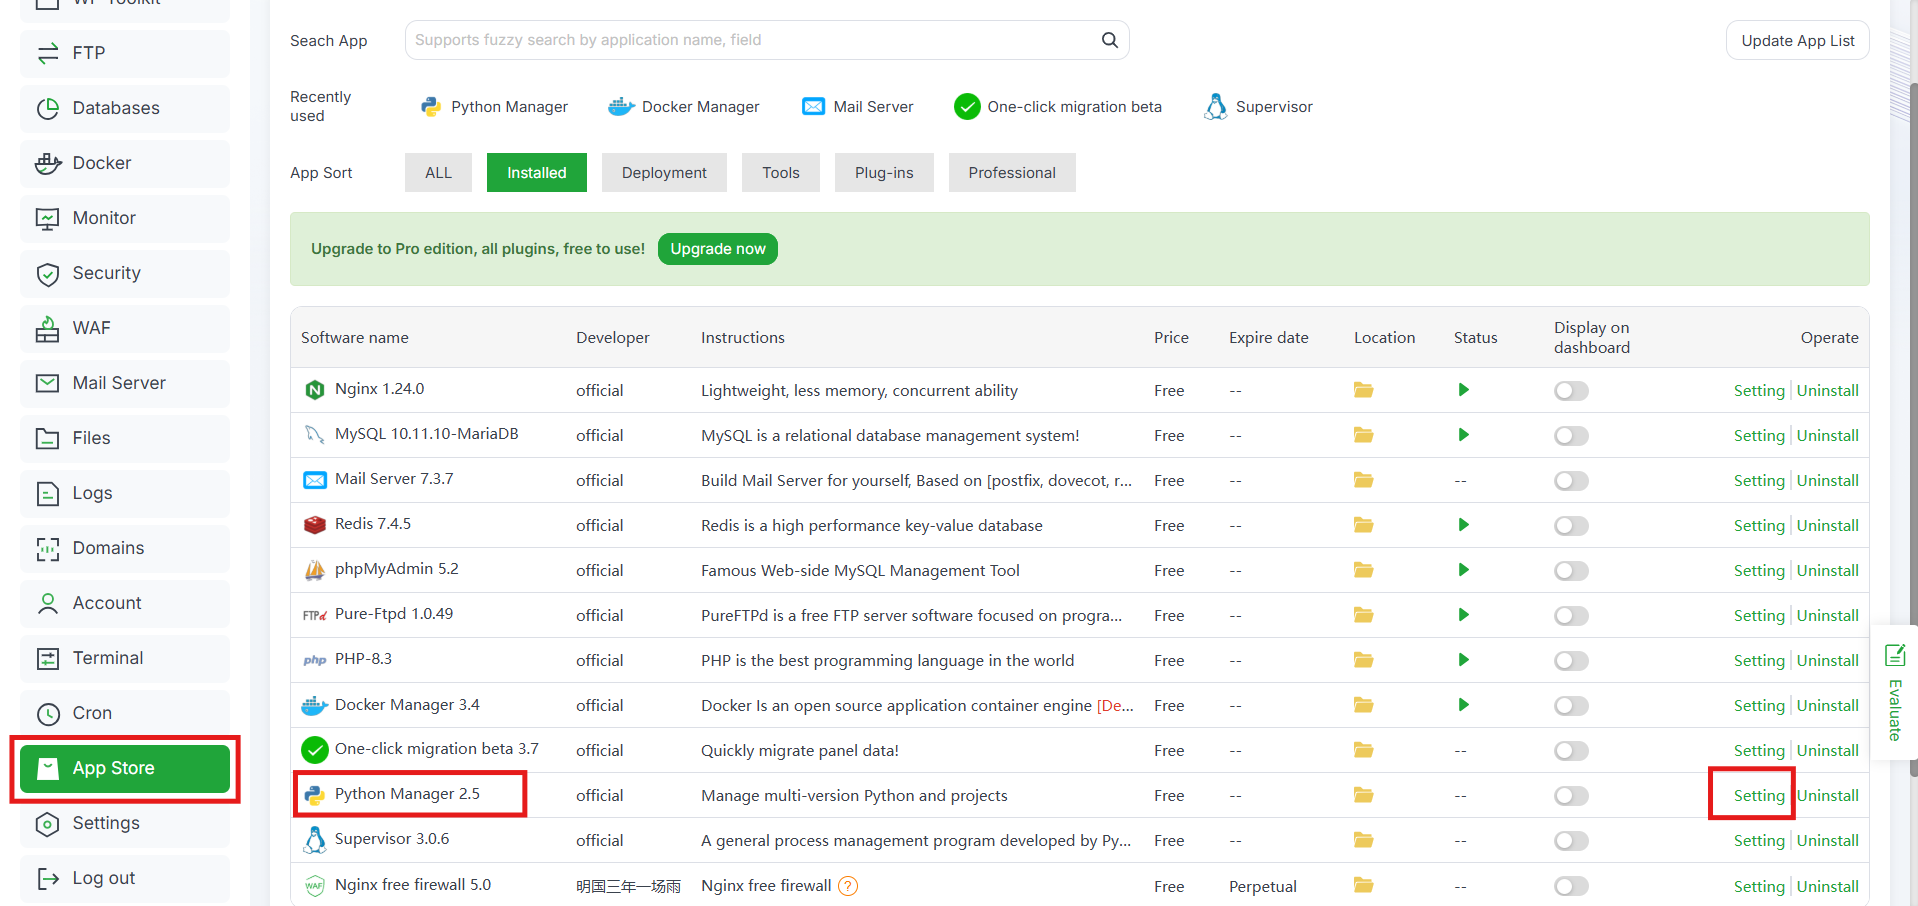Viewport: 1918px width, 906px height.
Task: Click Python Manager 2.5 software name
Action: coord(407,794)
